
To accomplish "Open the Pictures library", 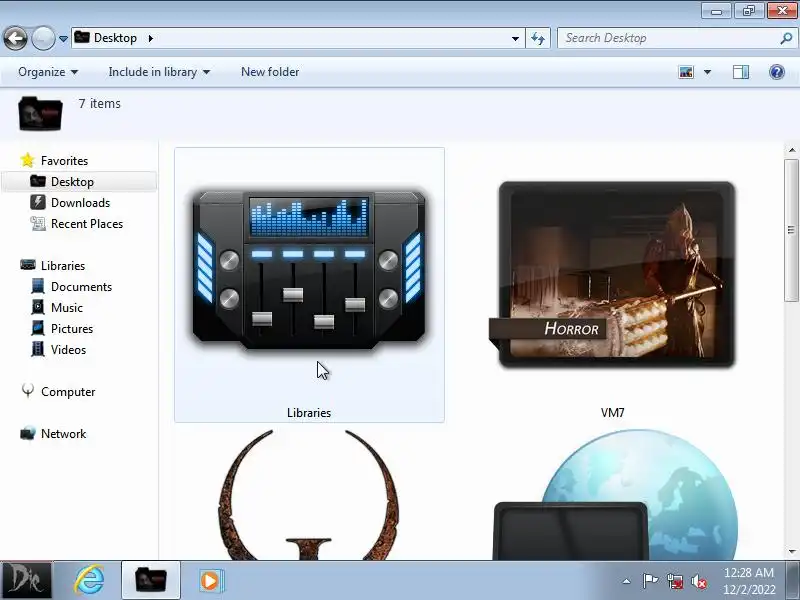I will pyautogui.click(x=72, y=329).
